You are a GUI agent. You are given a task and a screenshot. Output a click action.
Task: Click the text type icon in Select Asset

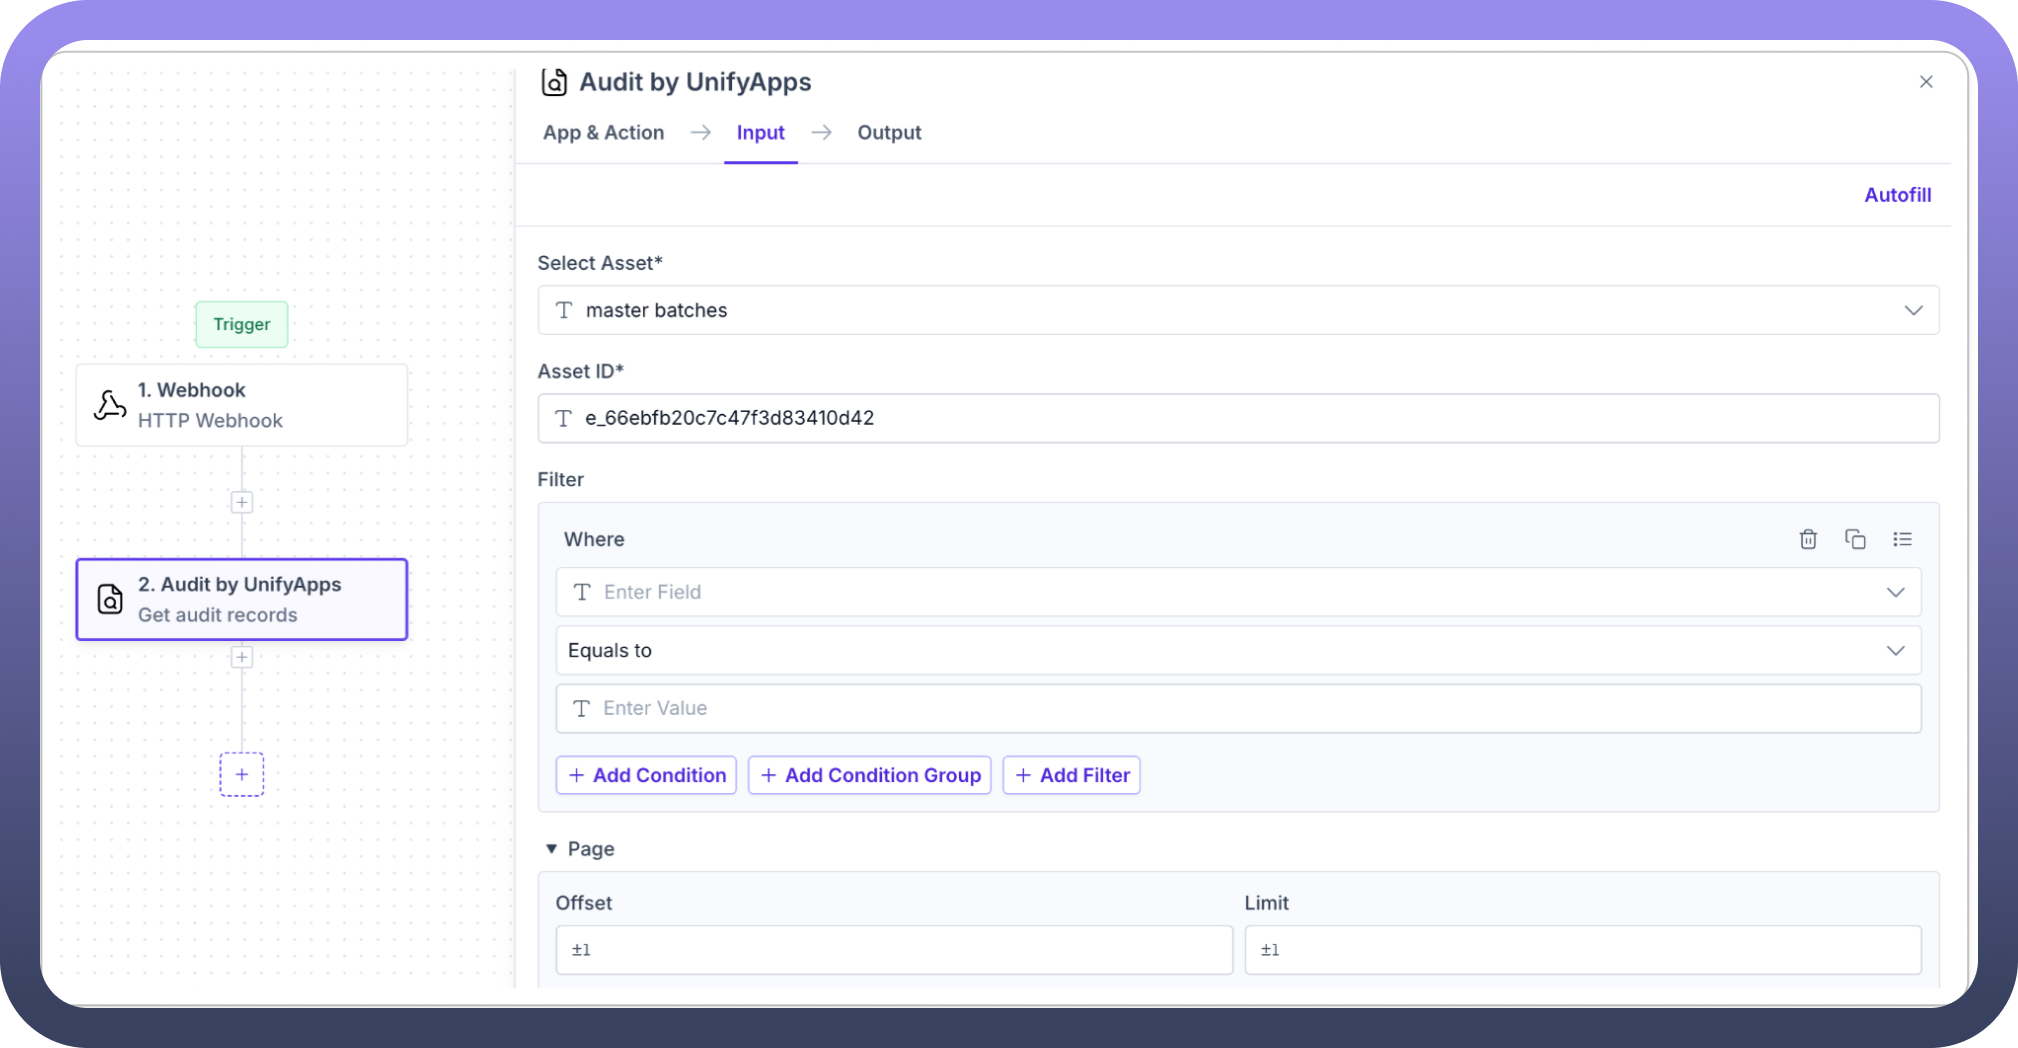click(564, 310)
